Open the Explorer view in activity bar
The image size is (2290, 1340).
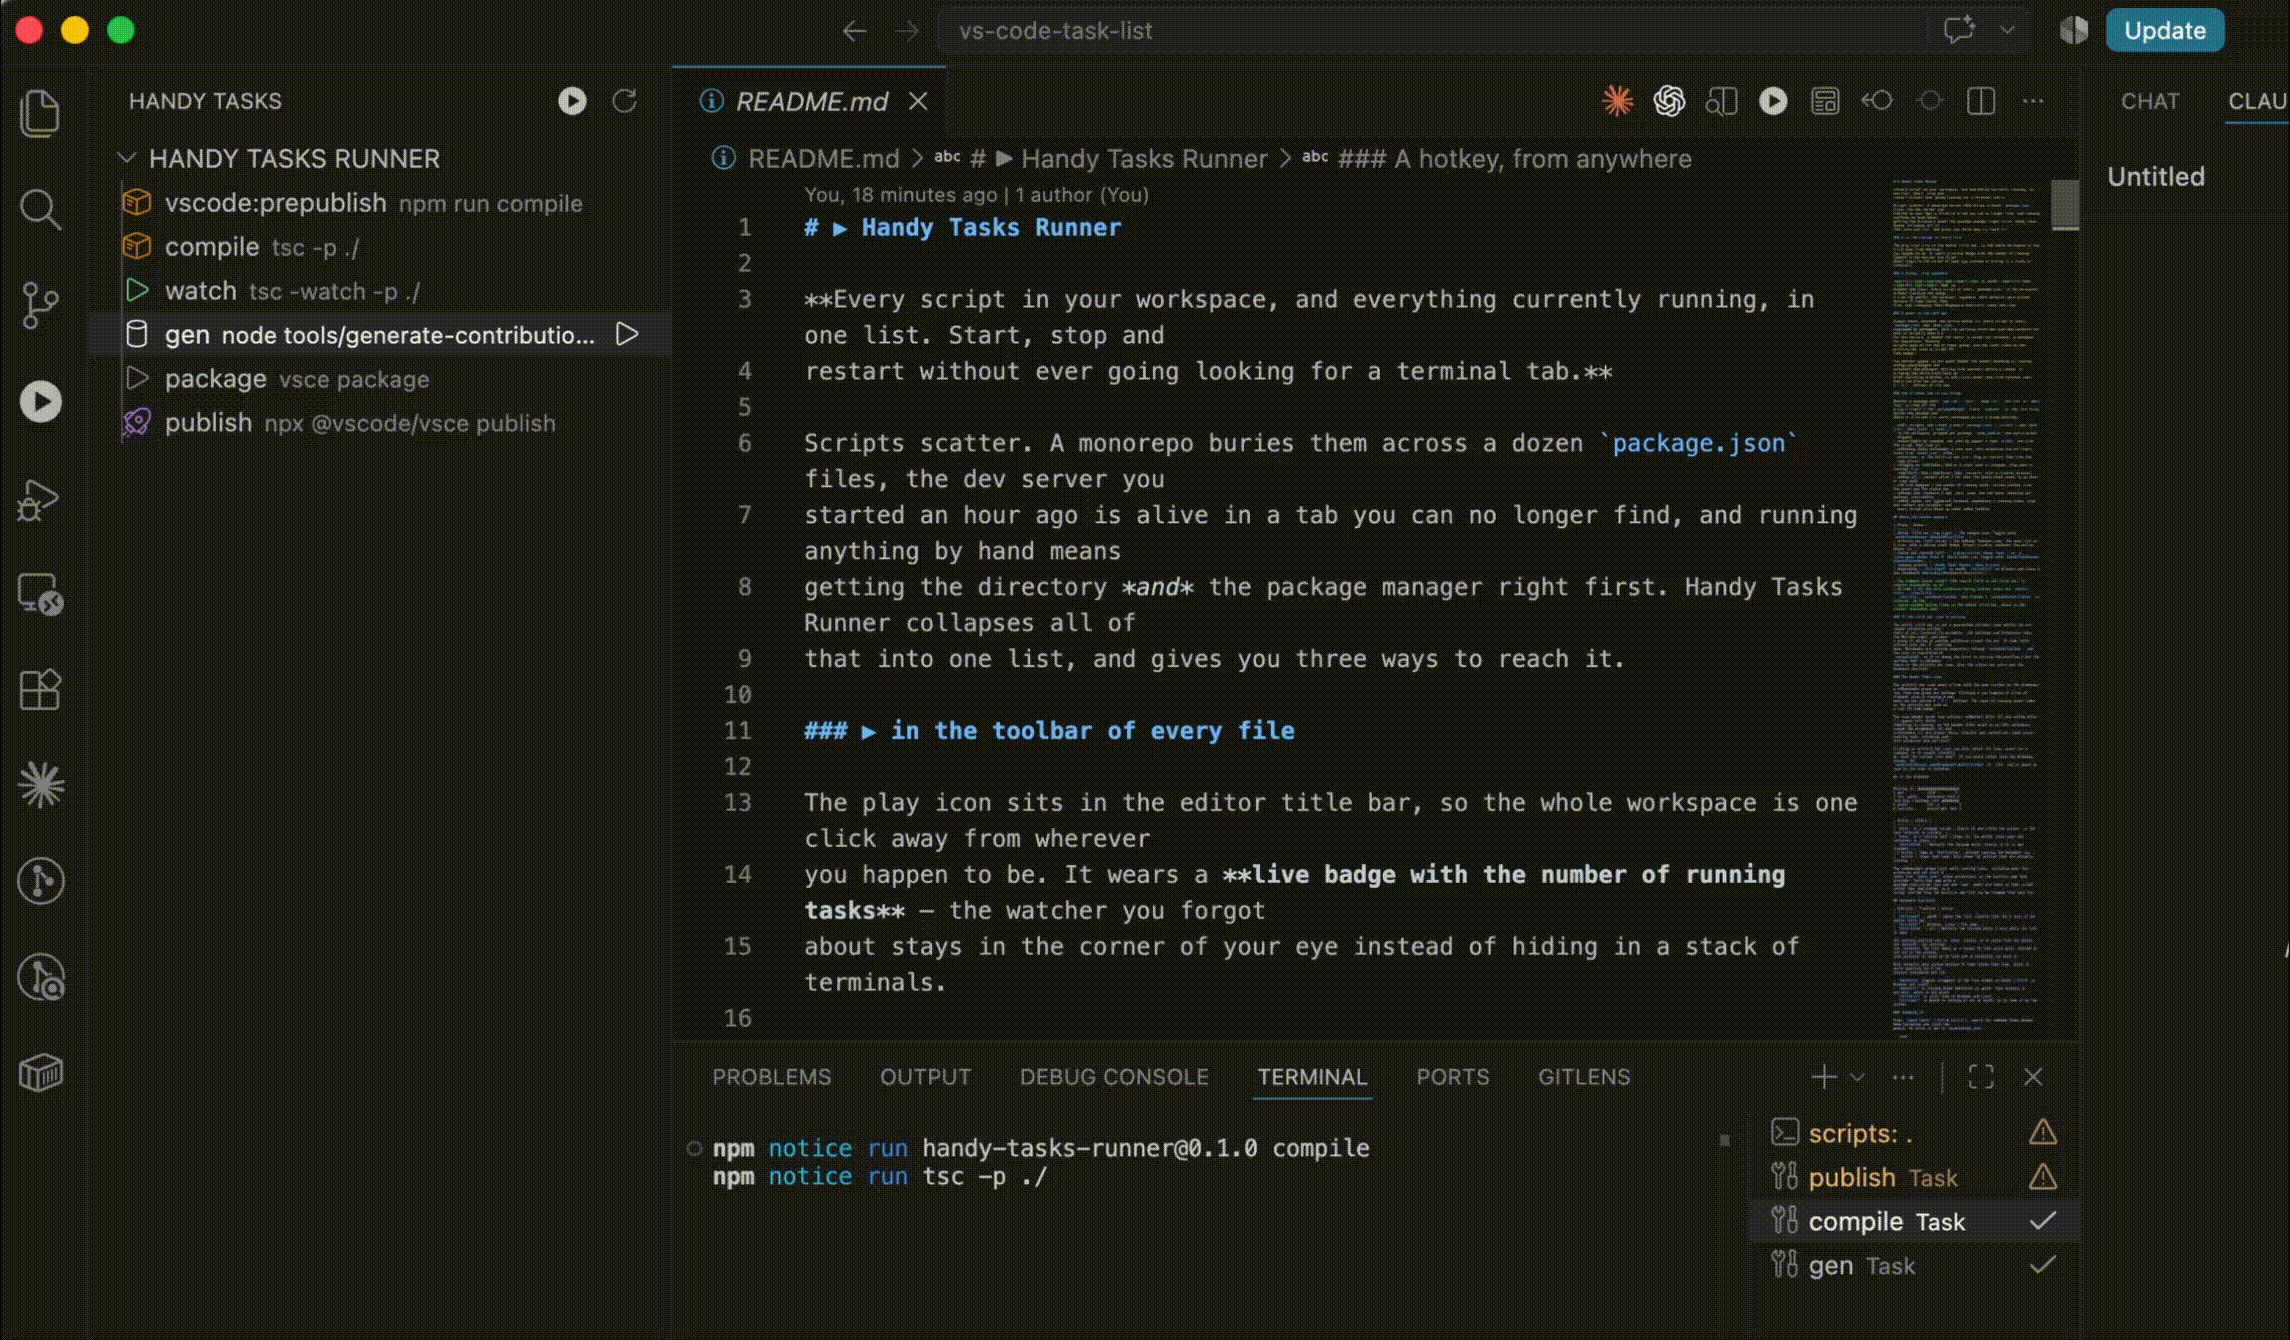click(40, 112)
